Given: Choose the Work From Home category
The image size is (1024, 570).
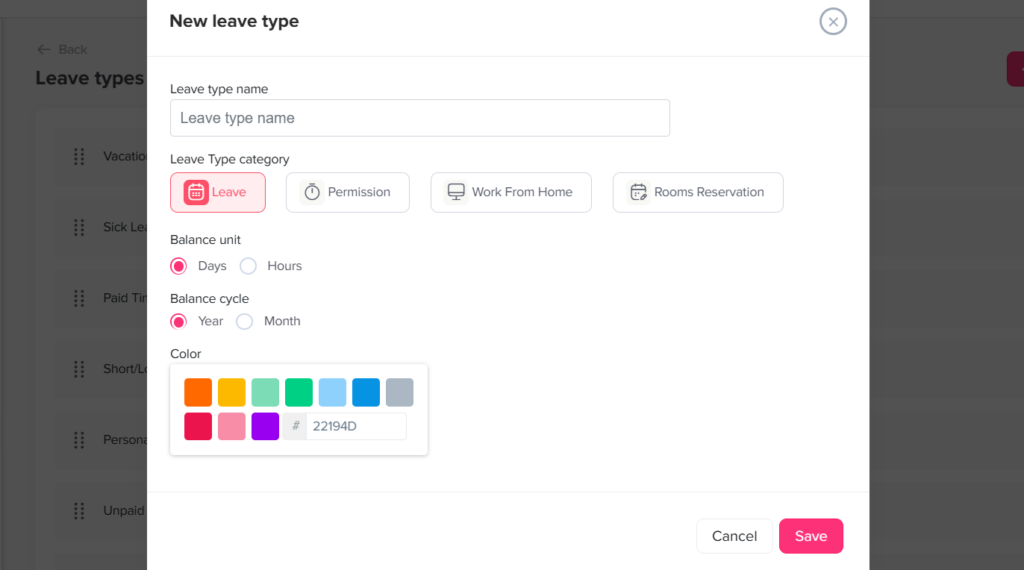Looking at the screenshot, I should 511,192.
